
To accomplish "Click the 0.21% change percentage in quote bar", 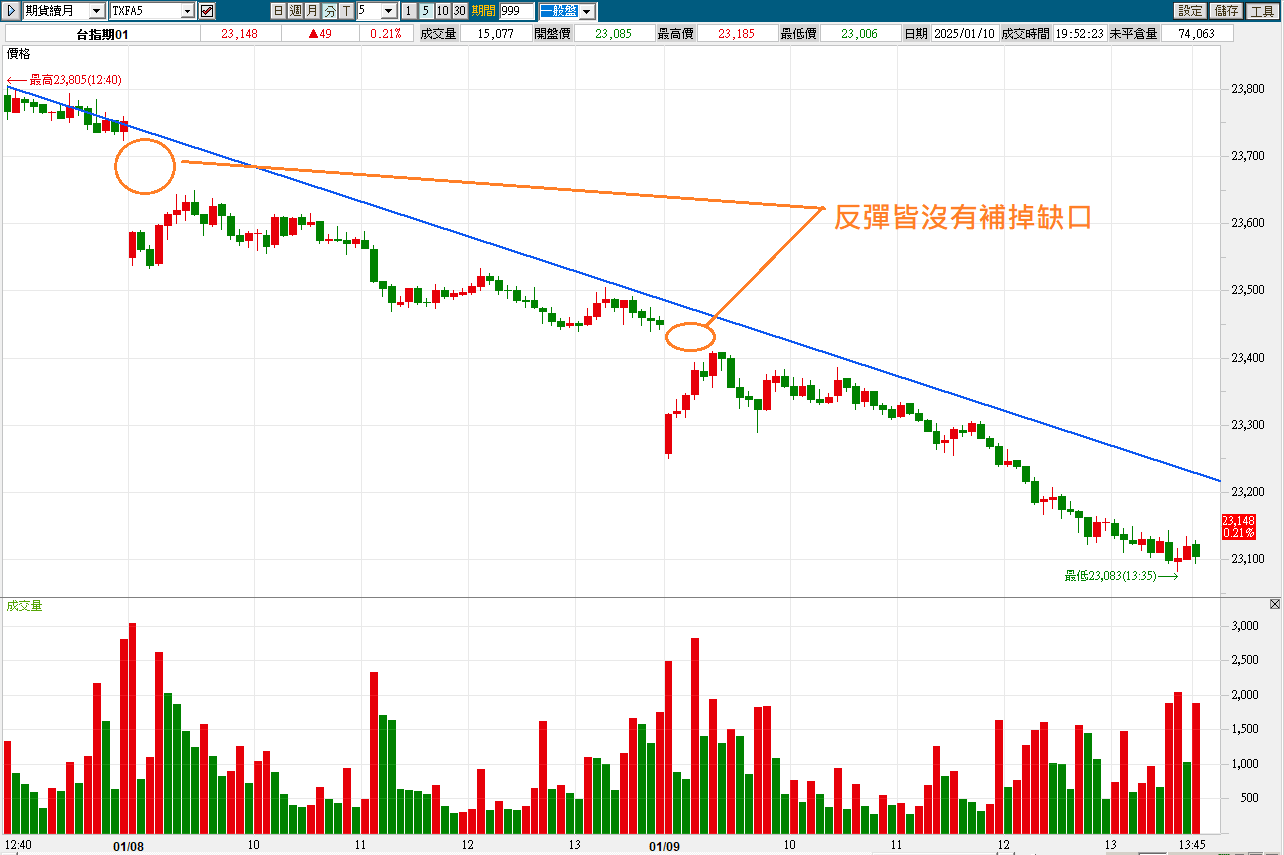I will [x=385, y=34].
